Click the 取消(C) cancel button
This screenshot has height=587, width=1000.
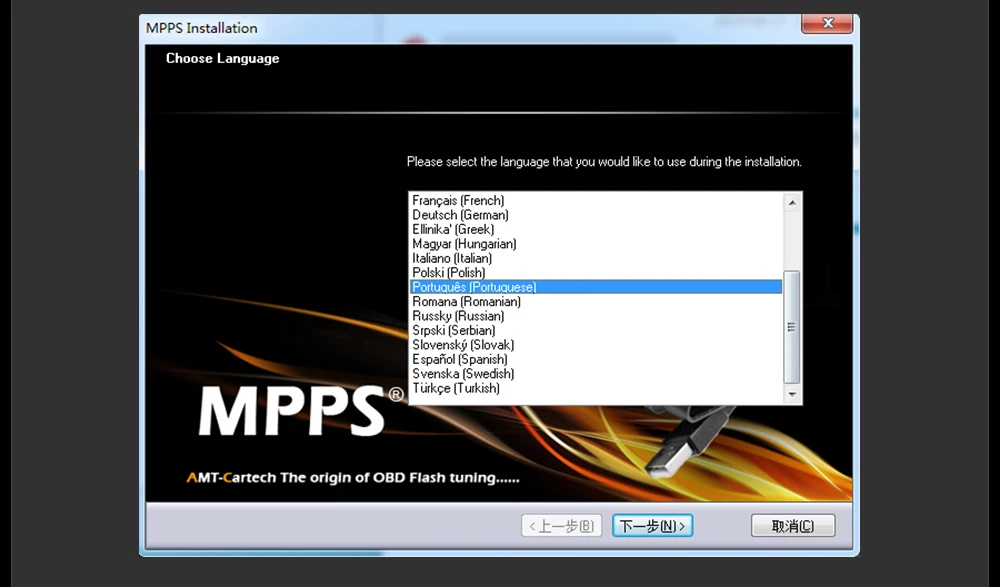pos(793,526)
